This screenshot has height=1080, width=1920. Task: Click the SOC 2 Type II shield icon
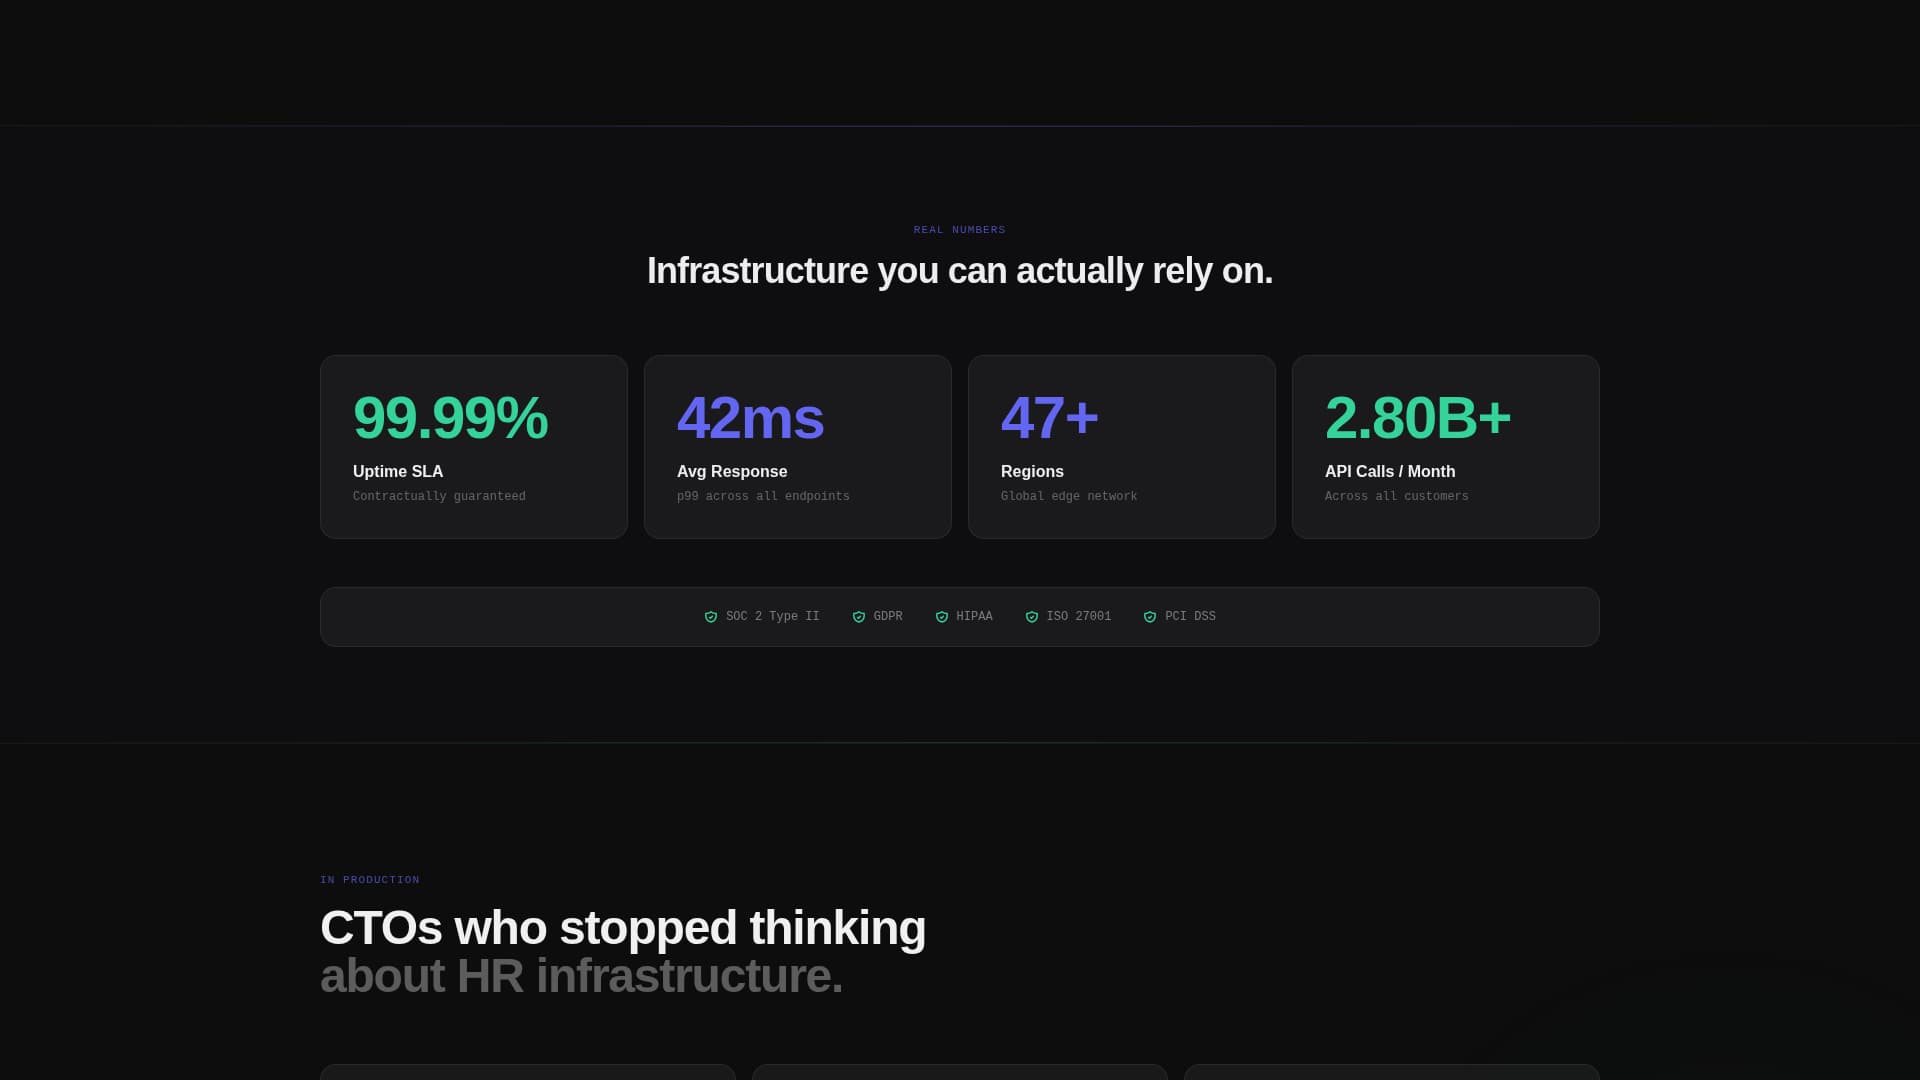coord(711,617)
